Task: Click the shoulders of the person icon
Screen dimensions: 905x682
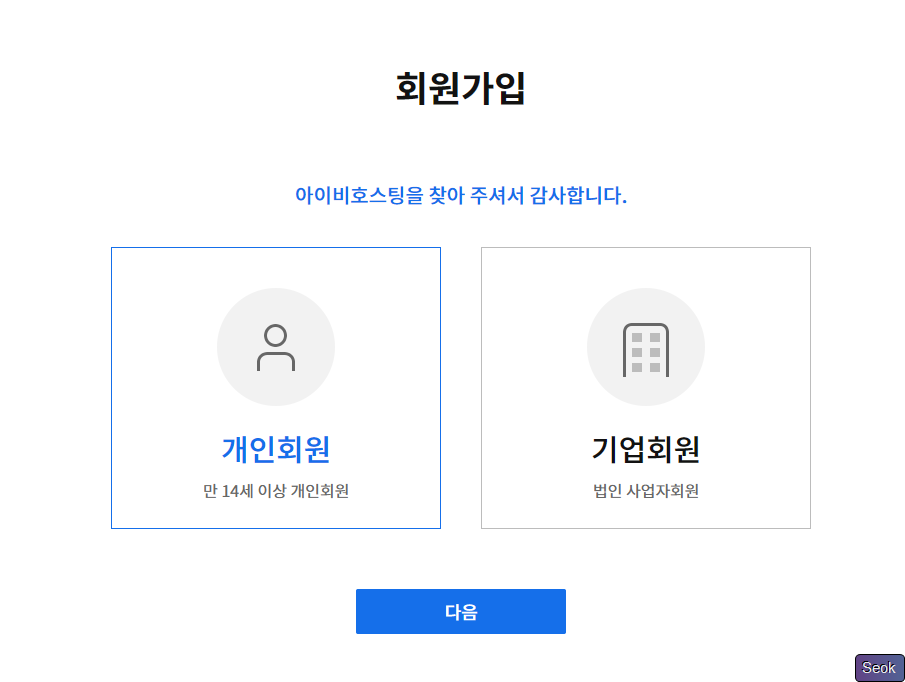Action: pyautogui.click(x=276, y=360)
